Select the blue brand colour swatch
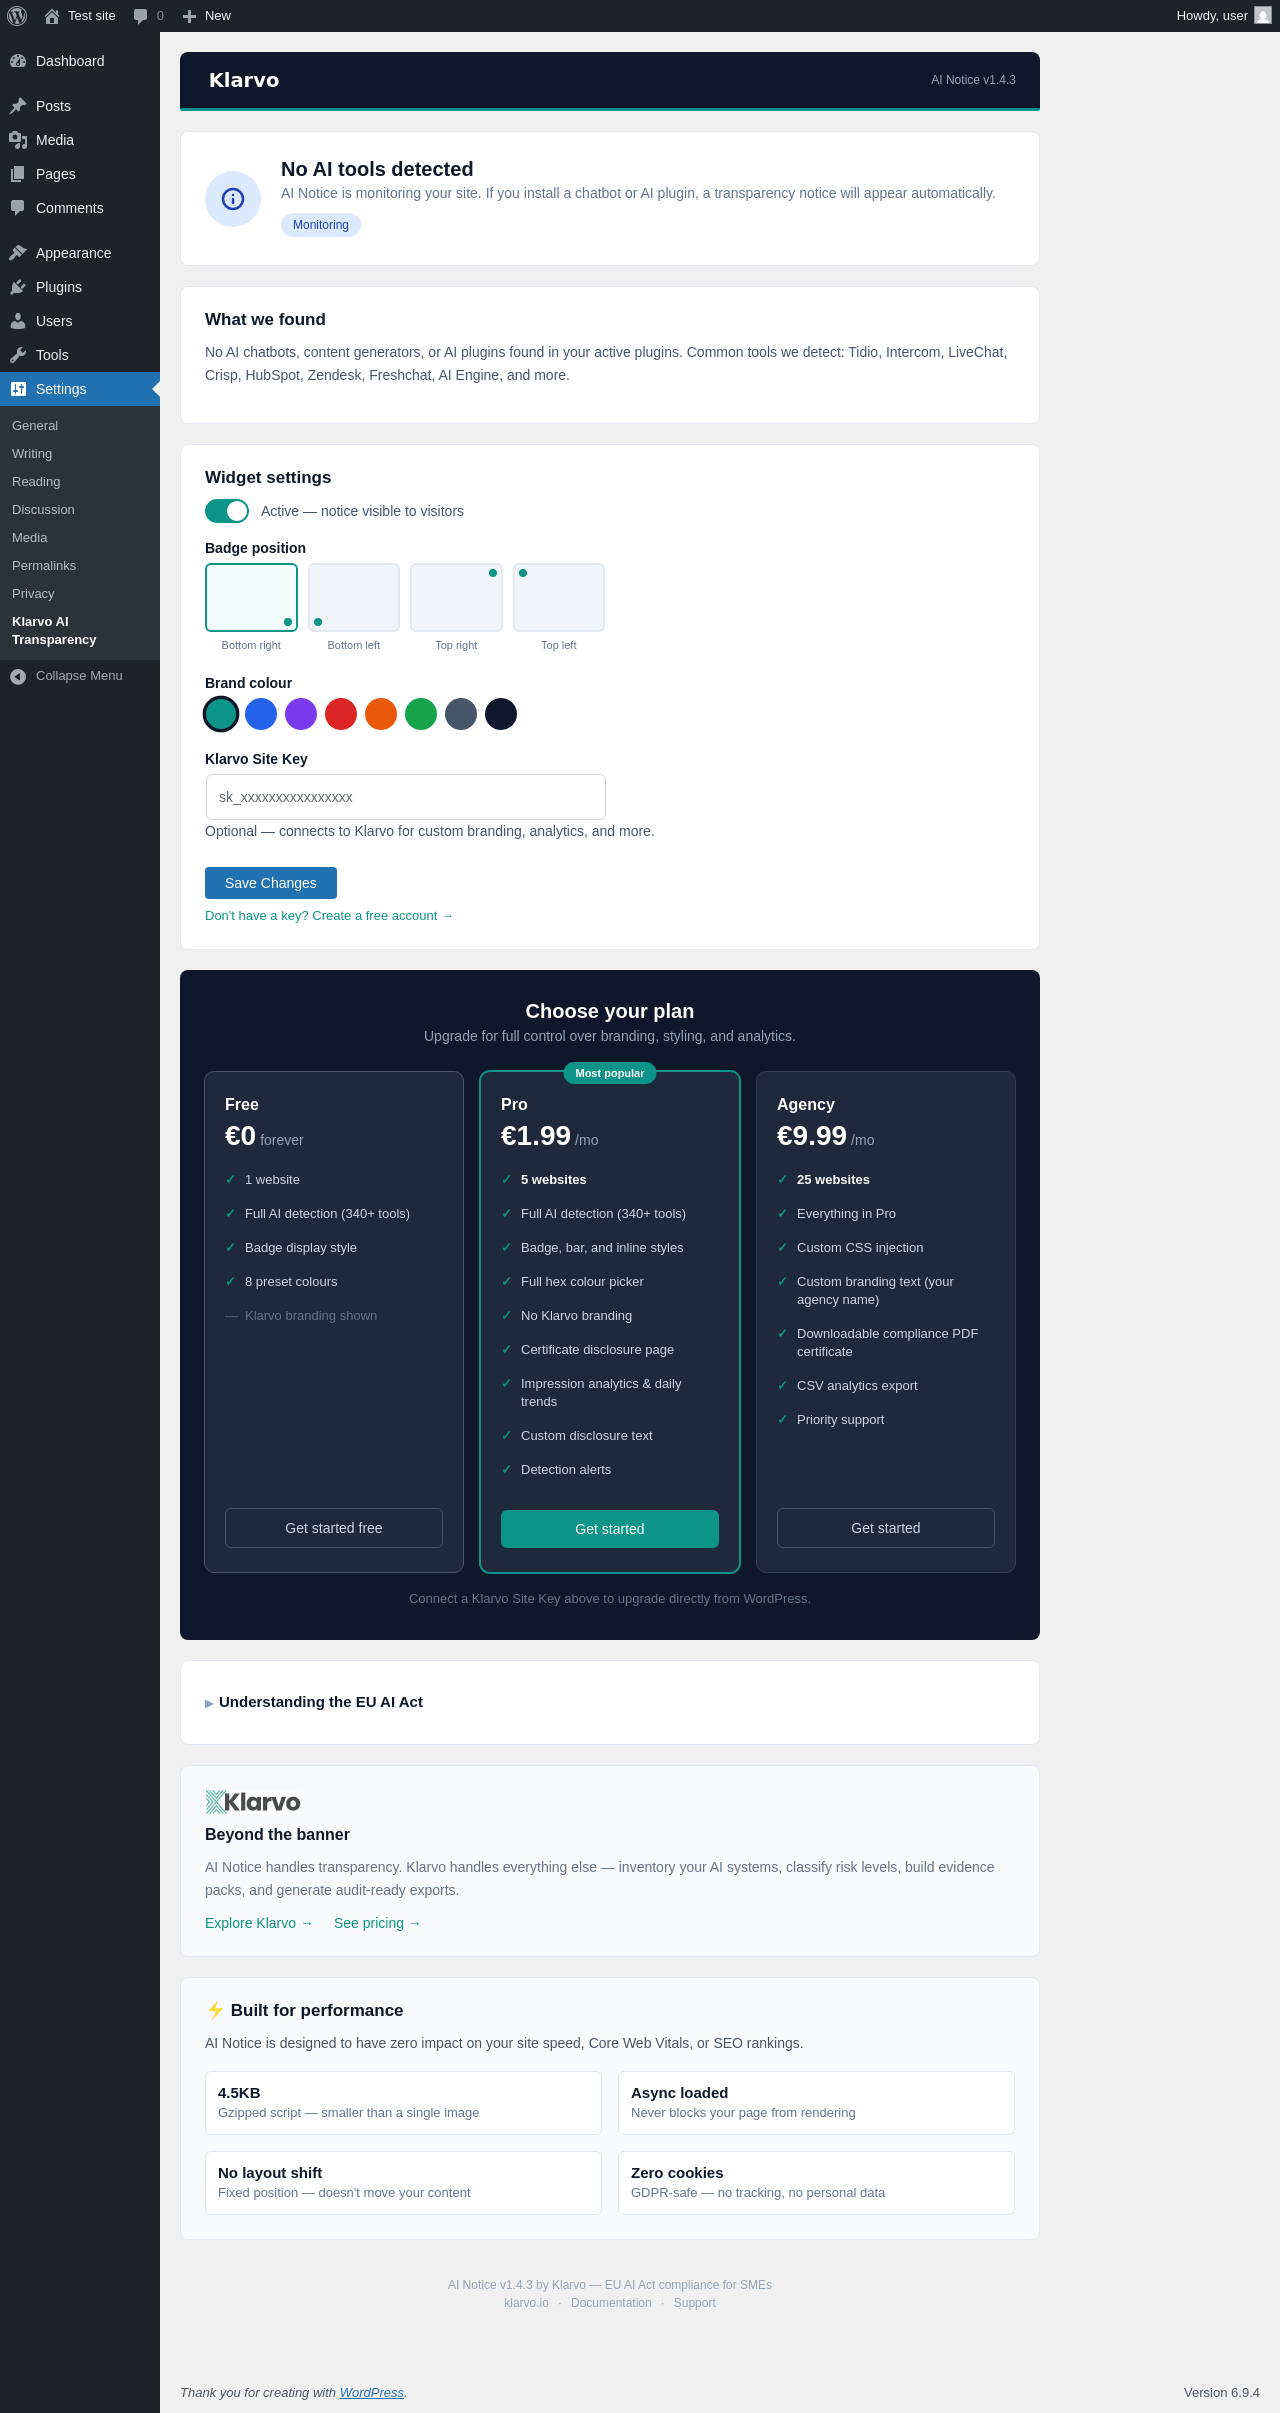The height and width of the screenshot is (2413, 1280). coord(261,714)
